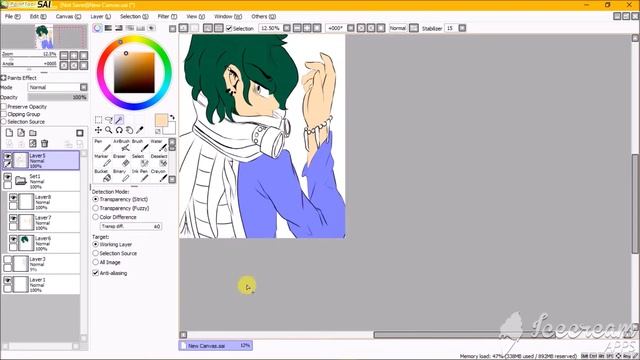The image size is (640, 360).
Task: Switch to the New Canvas.sai tab
Action: [x=216, y=345]
